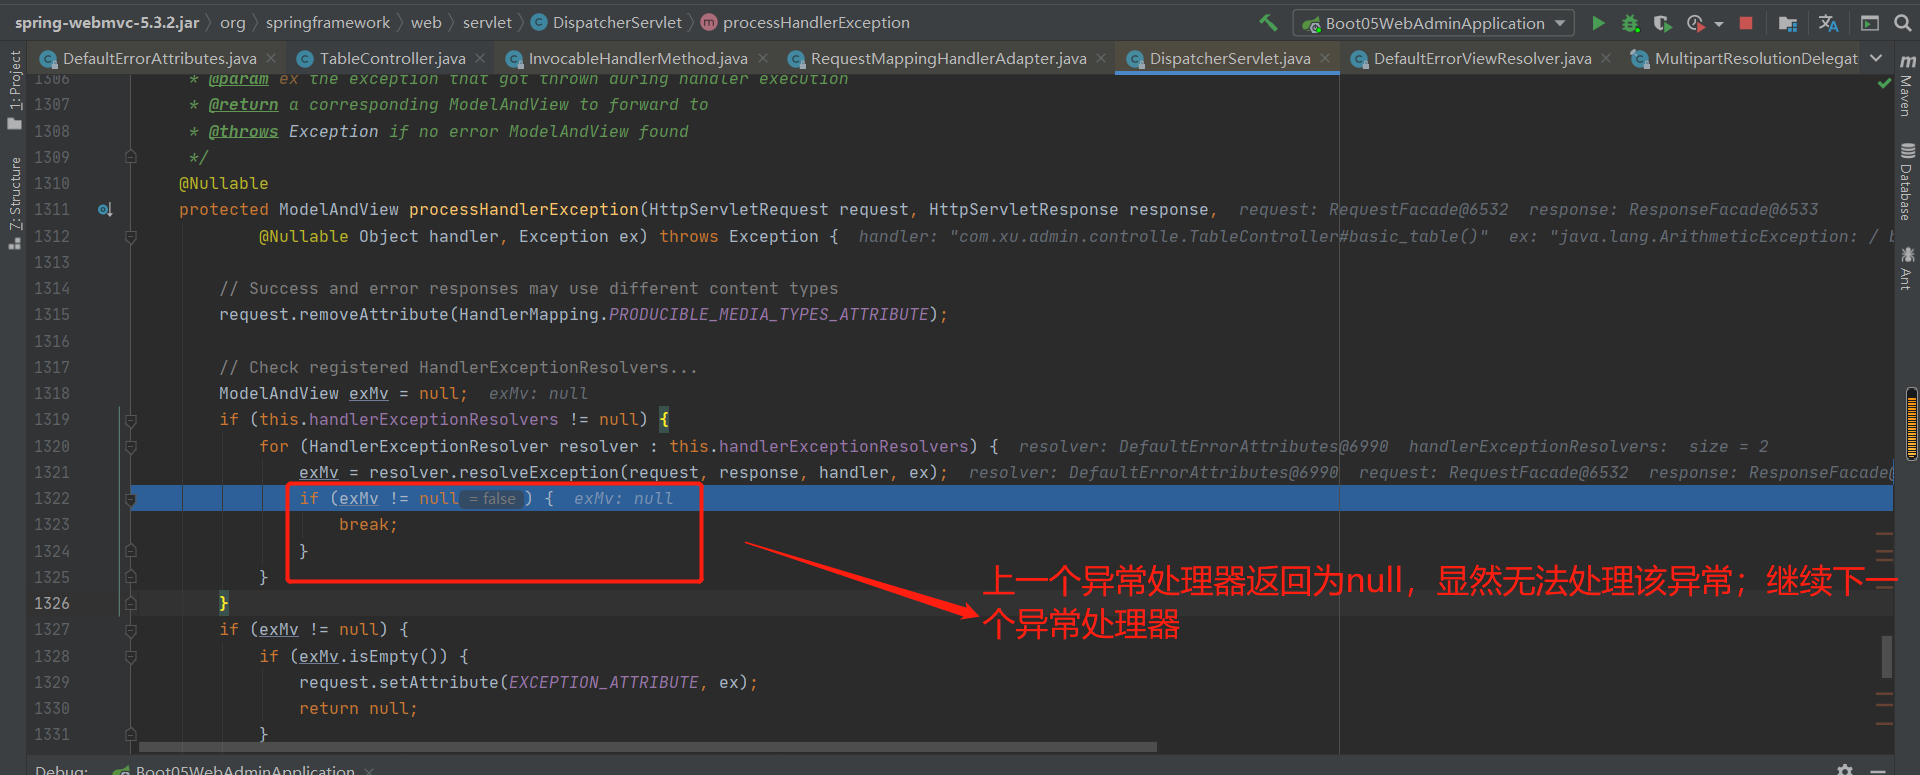Click the override gutter icon on line 1311
Viewport: 1920px width, 775px height.
105,210
